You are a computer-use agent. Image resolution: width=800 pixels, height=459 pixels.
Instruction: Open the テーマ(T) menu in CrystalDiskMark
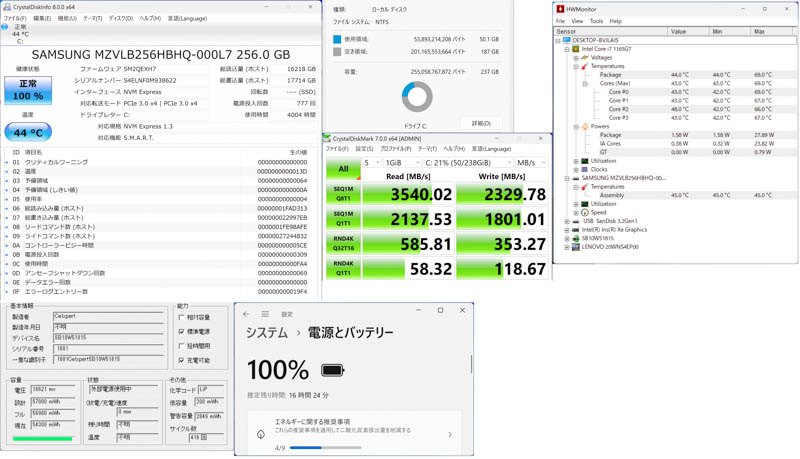point(428,149)
